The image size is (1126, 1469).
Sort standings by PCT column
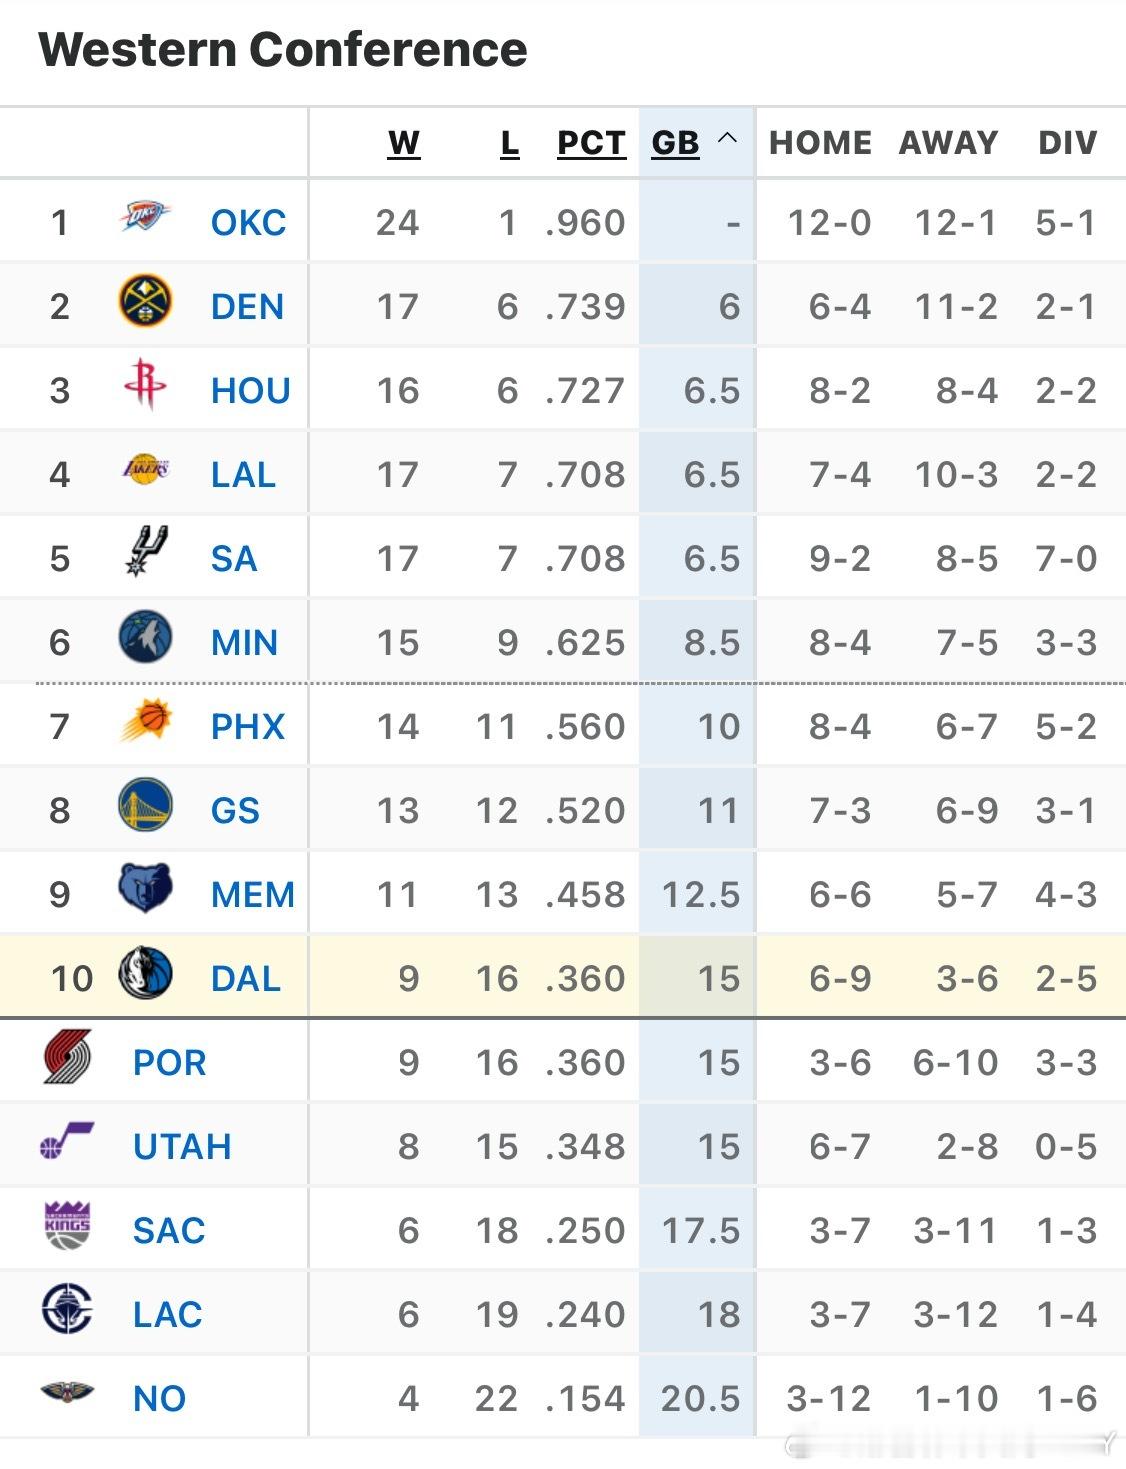pyautogui.click(x=591, y=143)
